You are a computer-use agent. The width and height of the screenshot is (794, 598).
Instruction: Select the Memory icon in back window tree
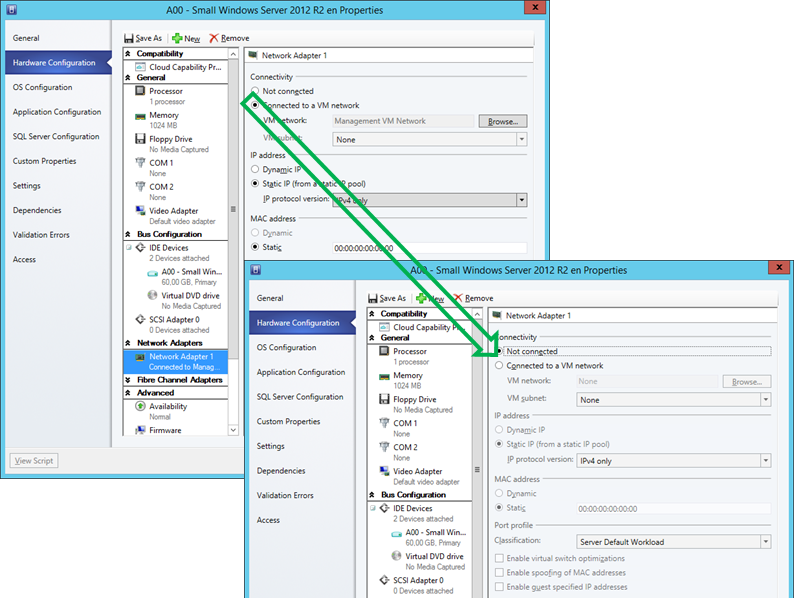[140, 116]
